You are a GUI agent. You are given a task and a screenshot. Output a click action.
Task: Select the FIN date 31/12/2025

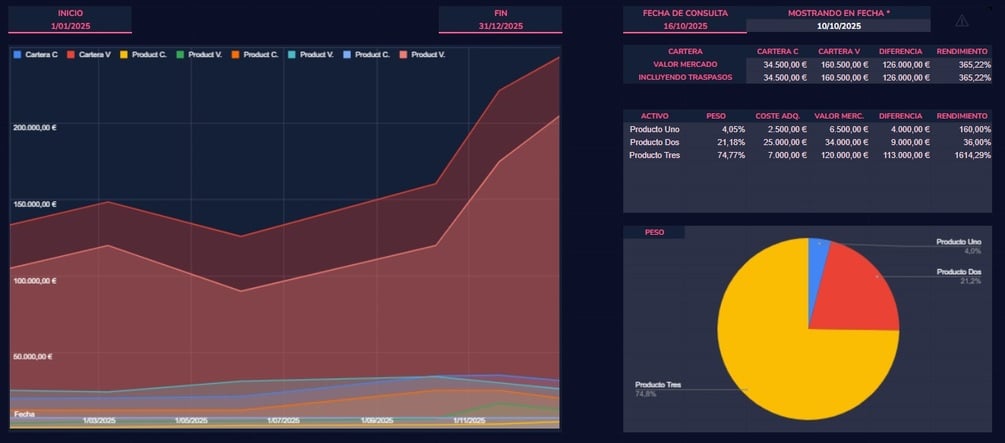pos(501,26)
